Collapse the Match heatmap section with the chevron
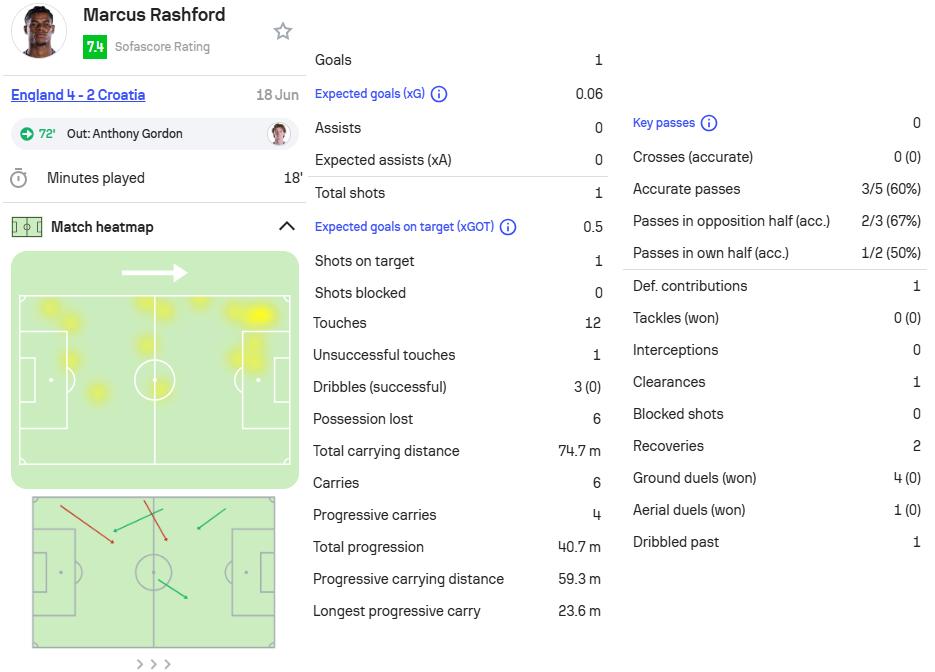The width and height of the screenshot is (935, 672). pyautogui.click(x=287, y=226)
